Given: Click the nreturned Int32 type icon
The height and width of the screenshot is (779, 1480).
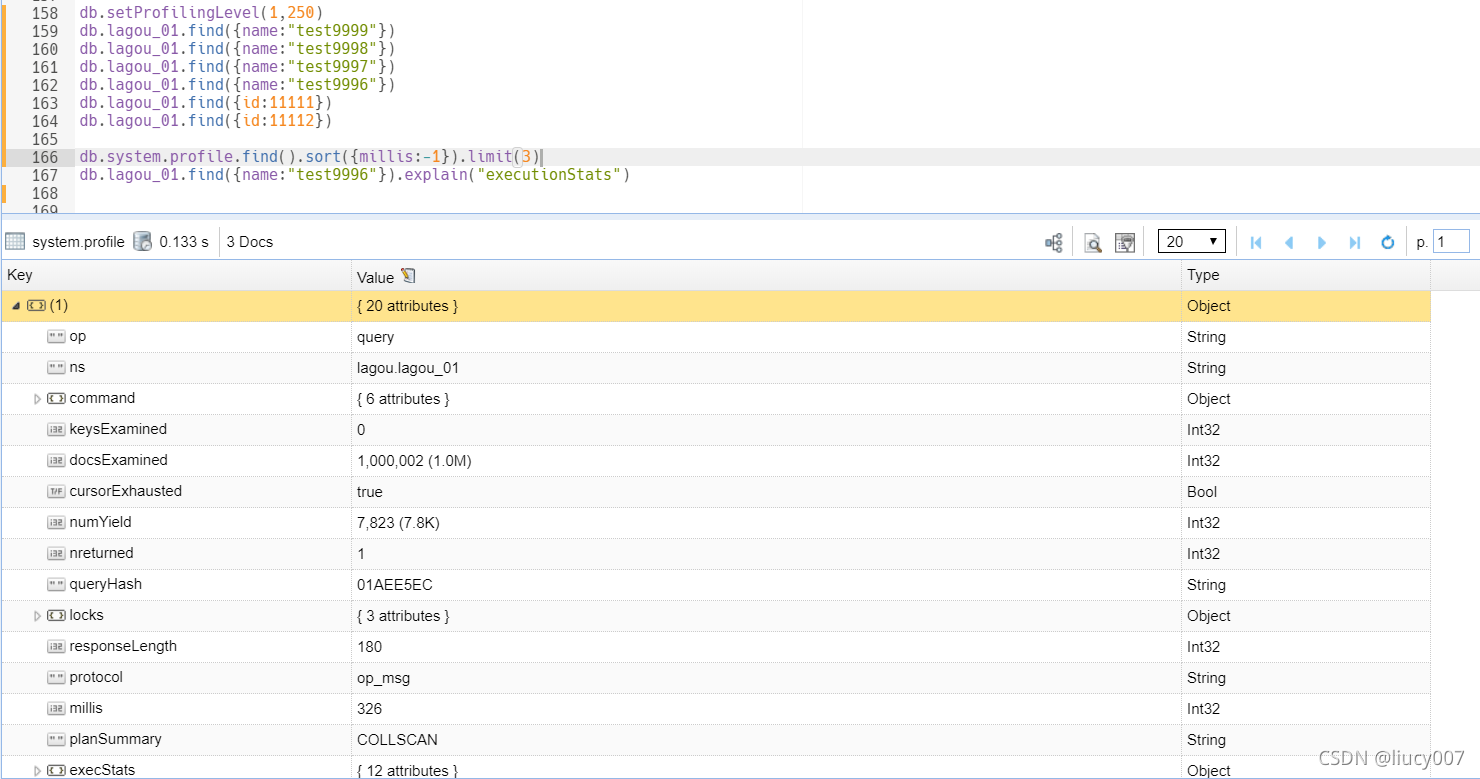Looking at the screenshot, I should [56, 554].
